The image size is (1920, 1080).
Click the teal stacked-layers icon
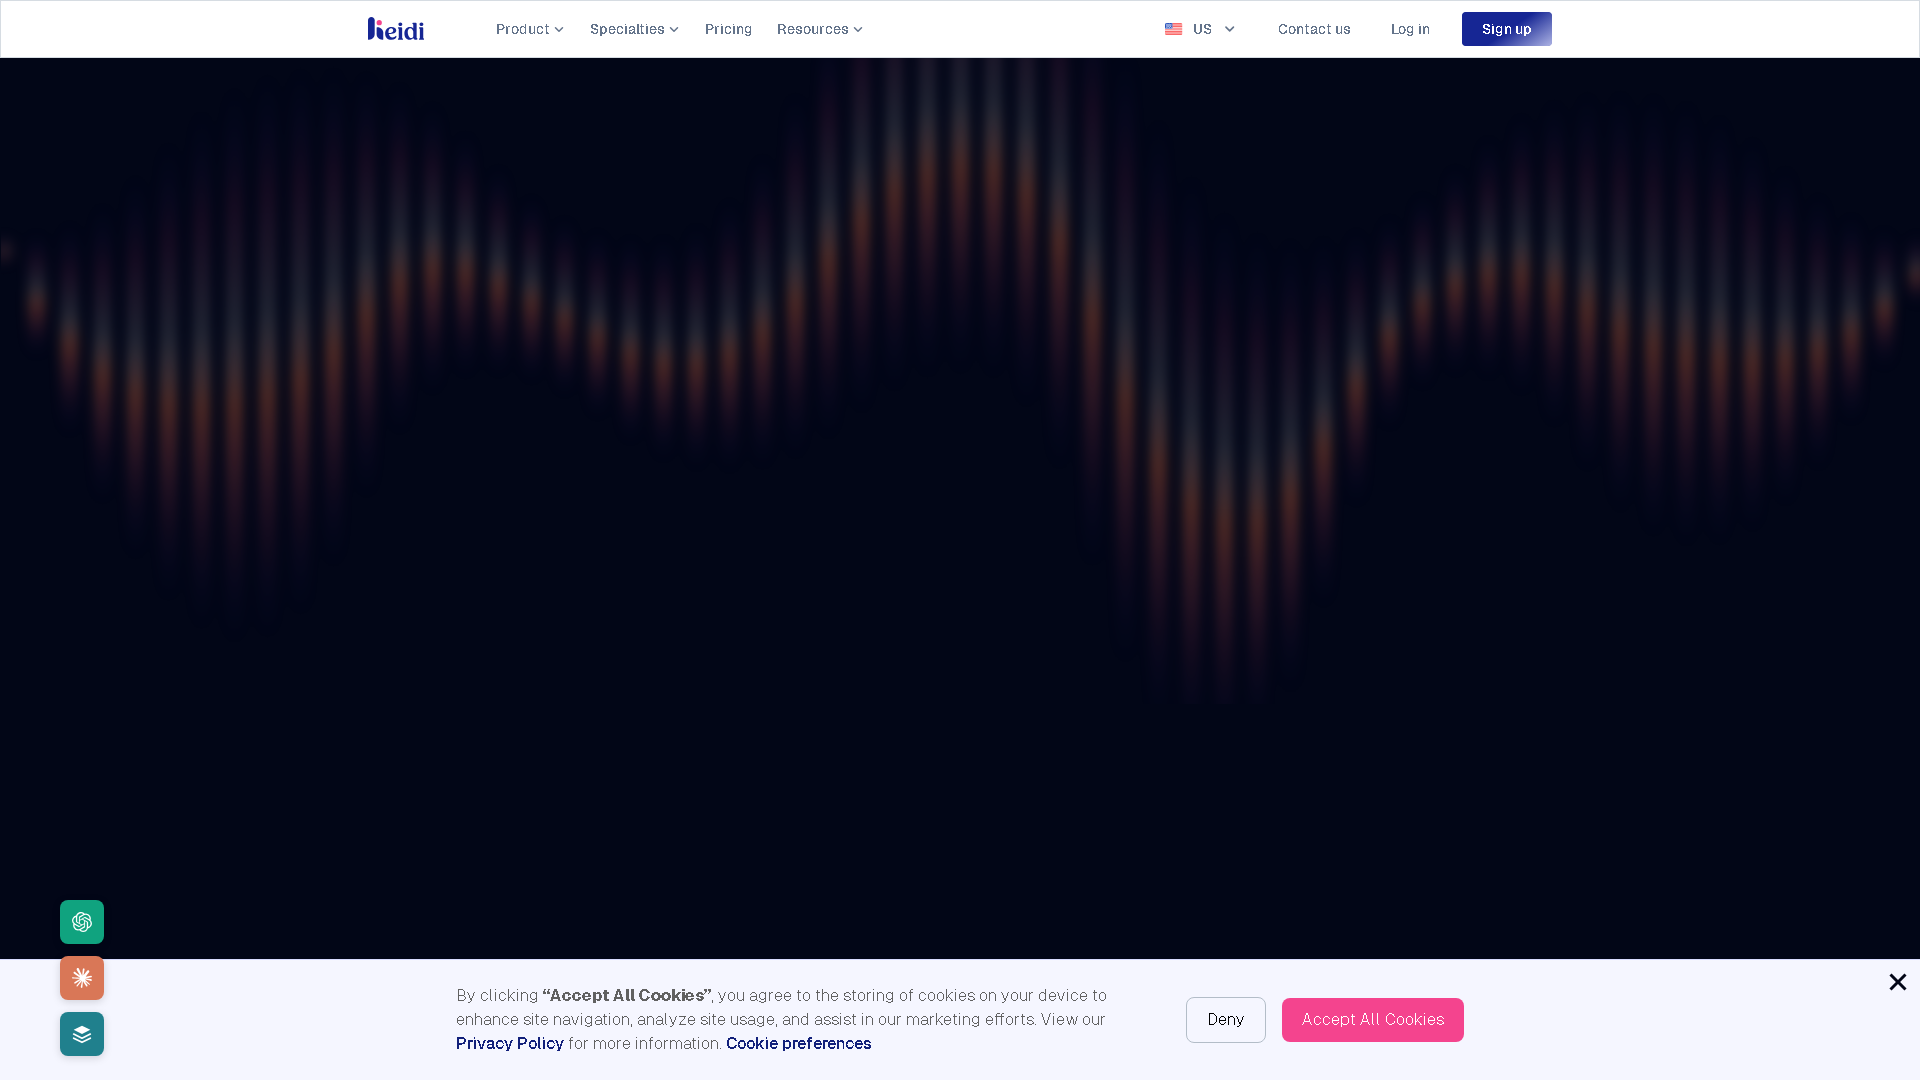point(81,1034)
